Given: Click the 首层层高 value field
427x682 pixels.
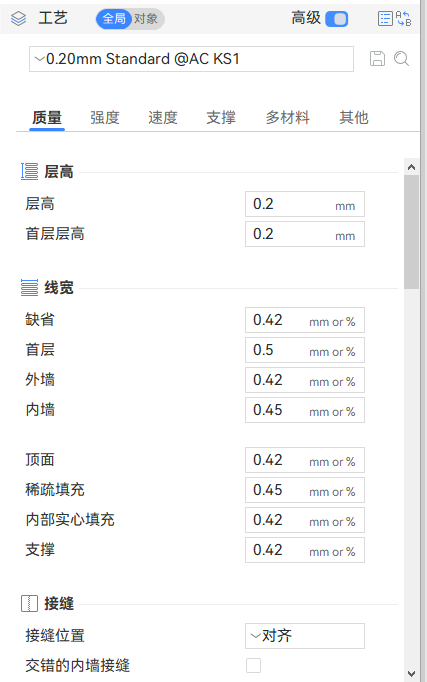Looking at the screenshot, I should coord(305,234).
